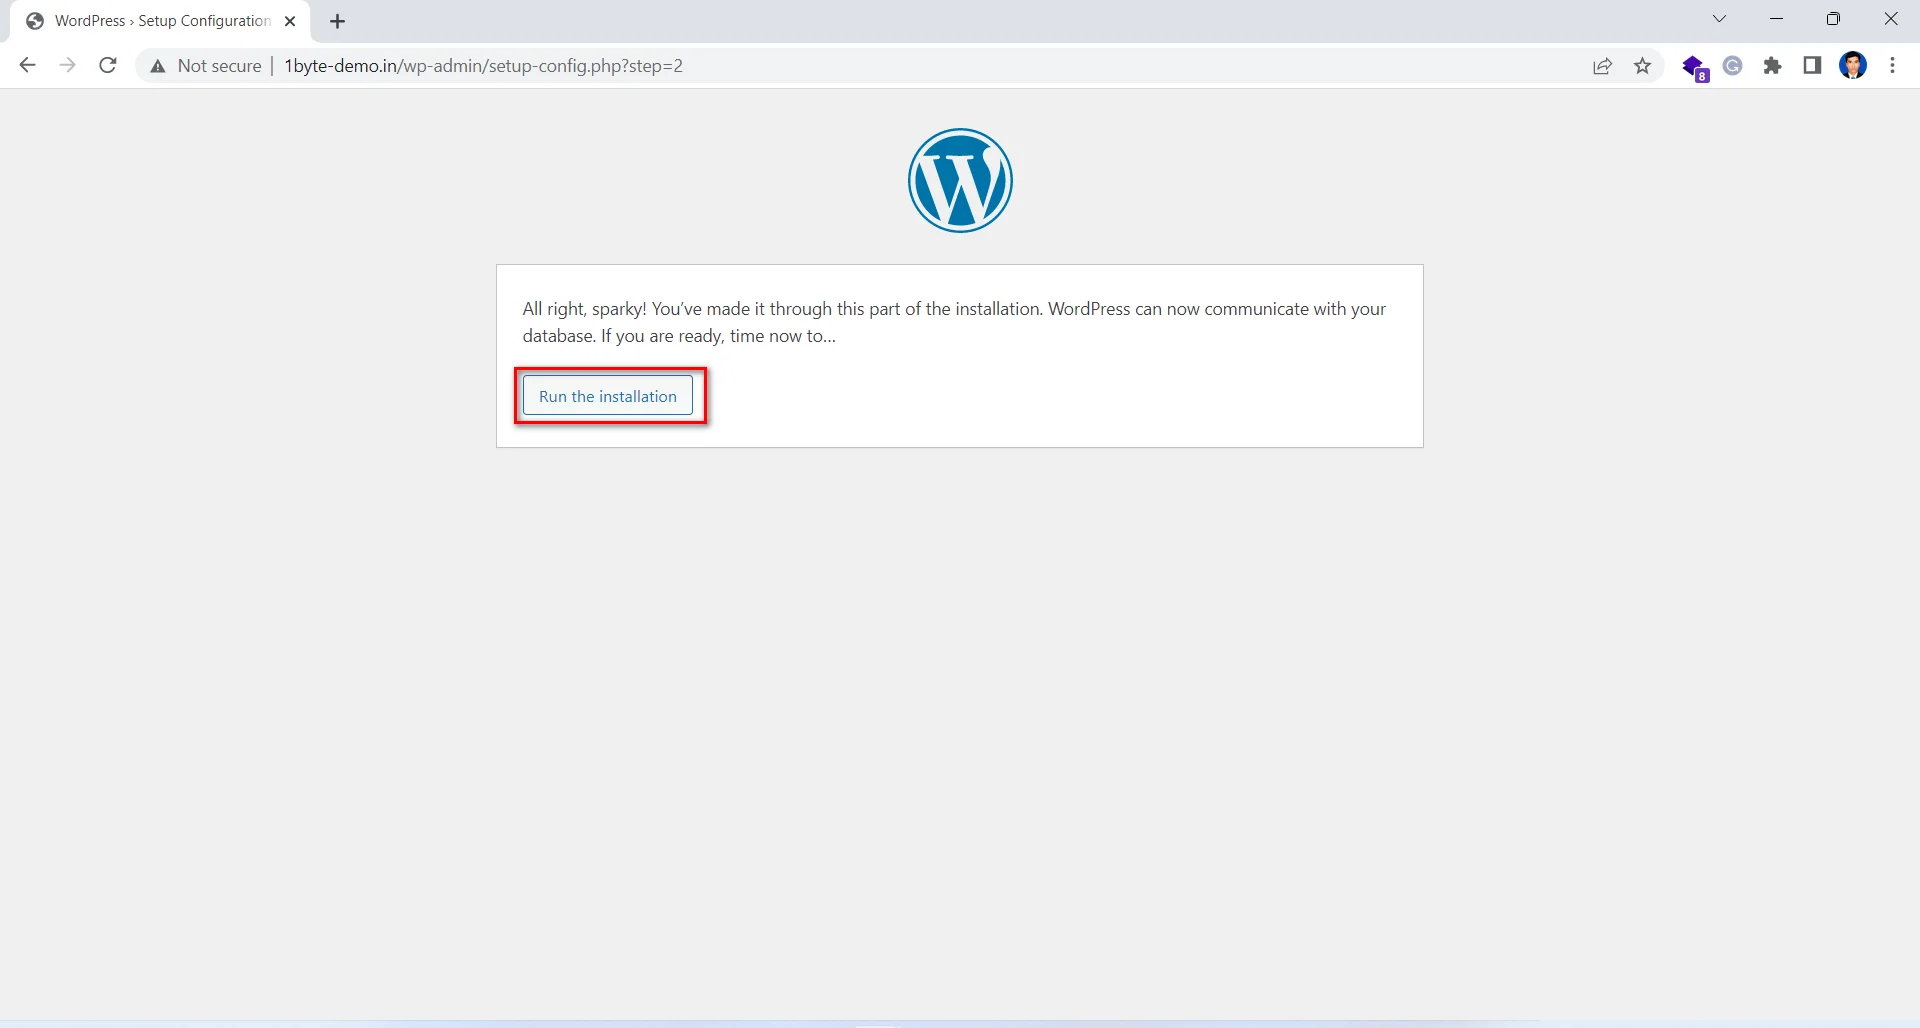This screenshot has height=1028, width=1920.
Task: Click the forward navigation arrow
Action: tap(67, 65)
